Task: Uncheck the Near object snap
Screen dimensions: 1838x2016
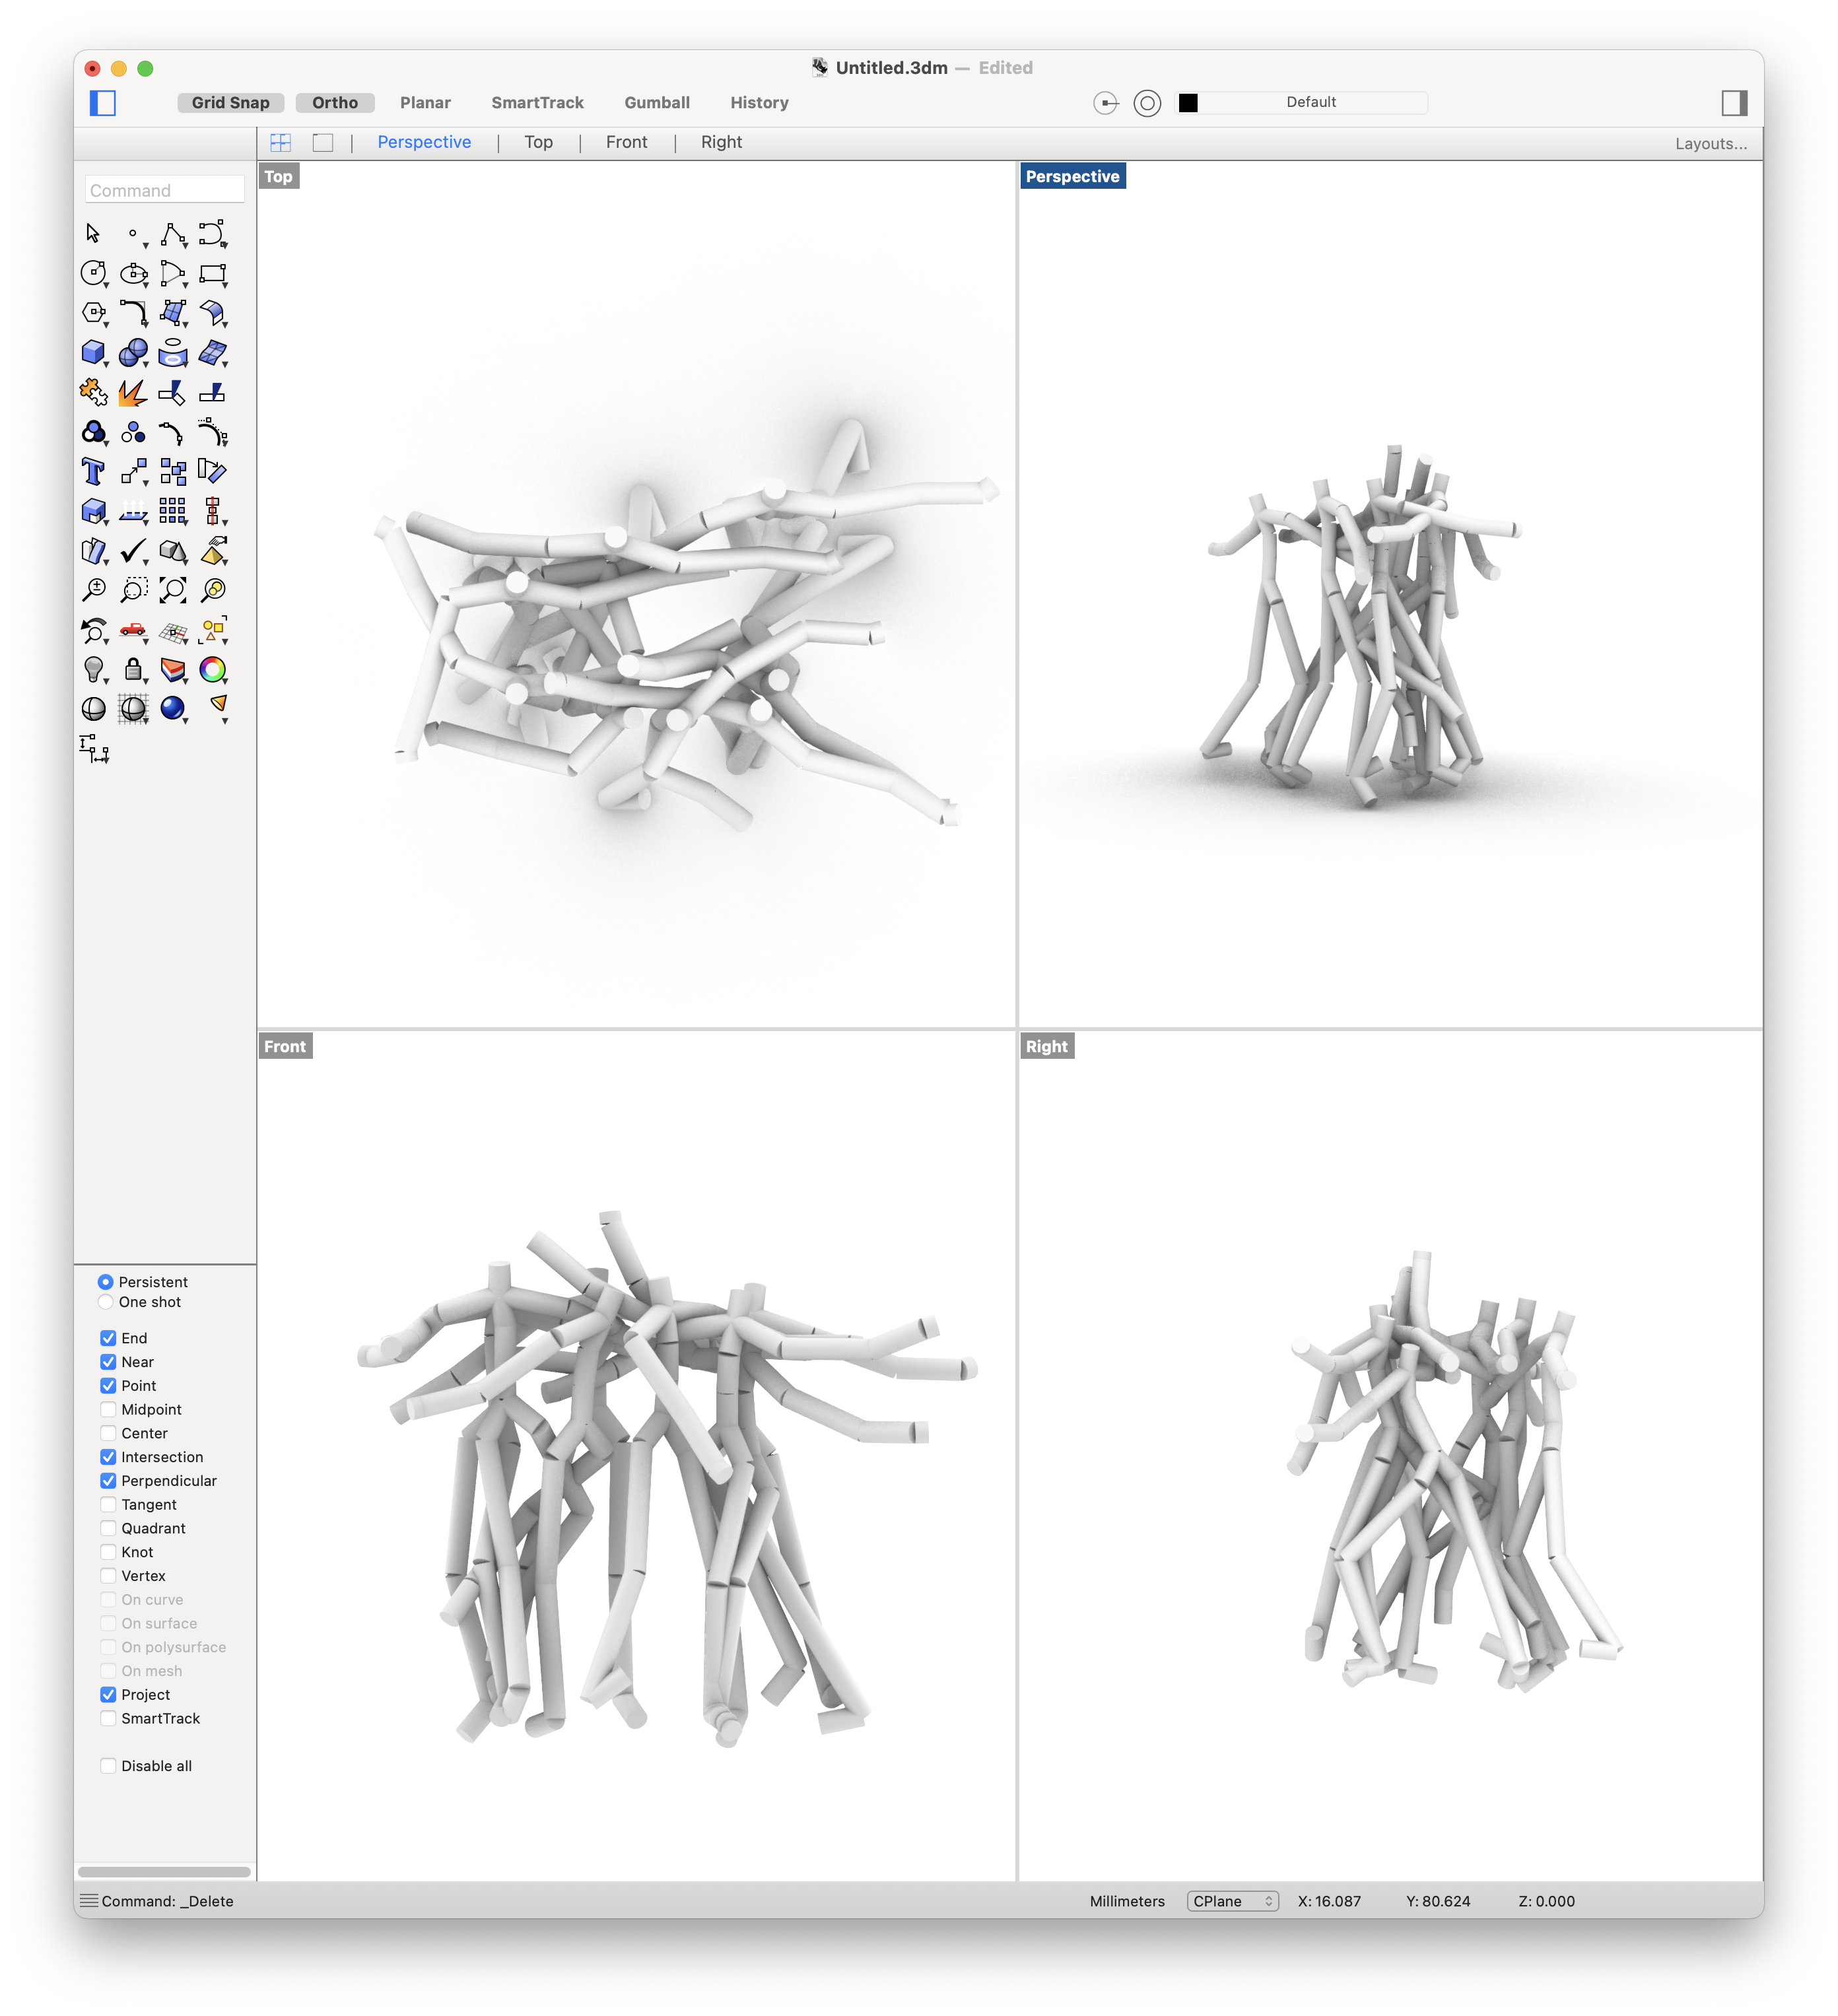Action: pyautogui.click(x=108, y=1361)
